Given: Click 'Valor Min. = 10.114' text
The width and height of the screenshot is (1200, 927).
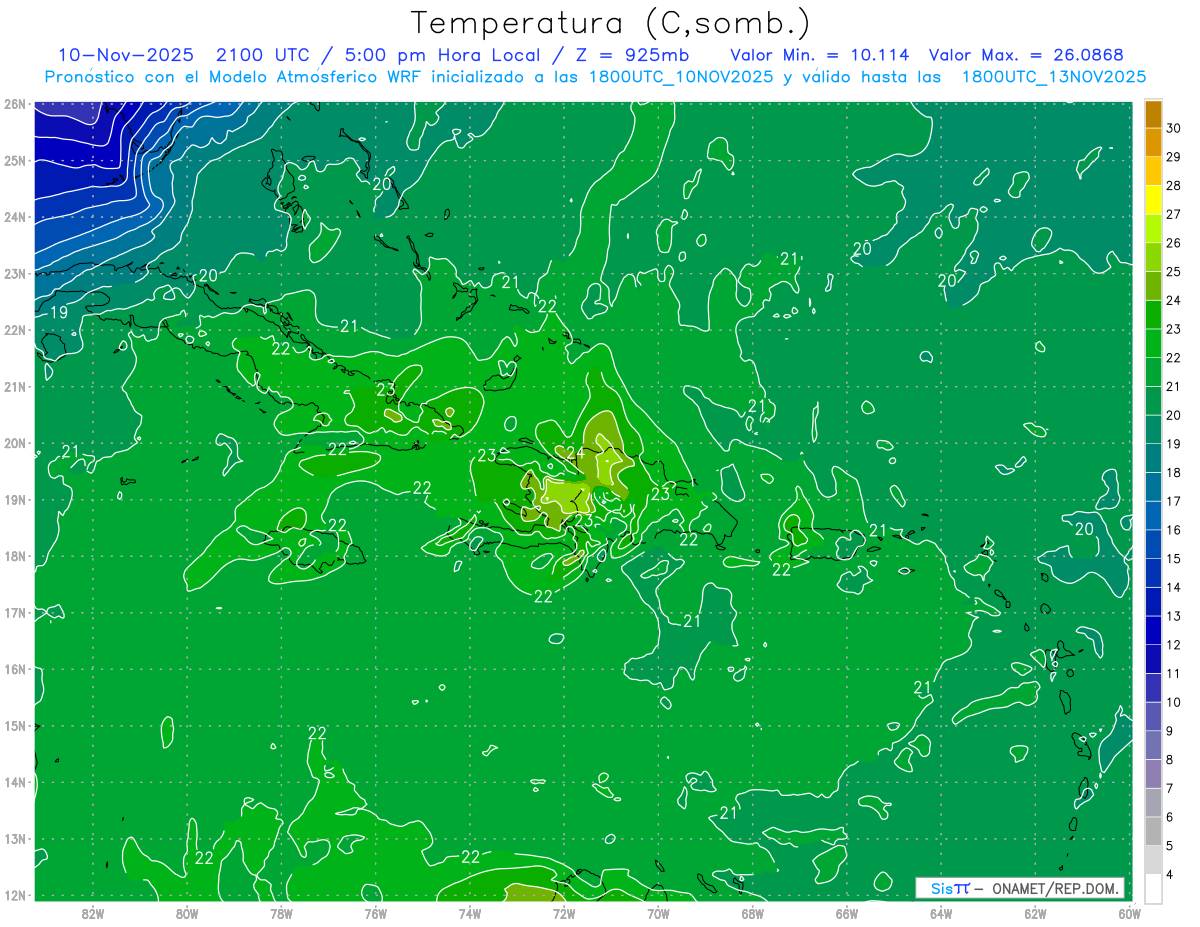Looking at the screenshot, I should tap(820, 55).
